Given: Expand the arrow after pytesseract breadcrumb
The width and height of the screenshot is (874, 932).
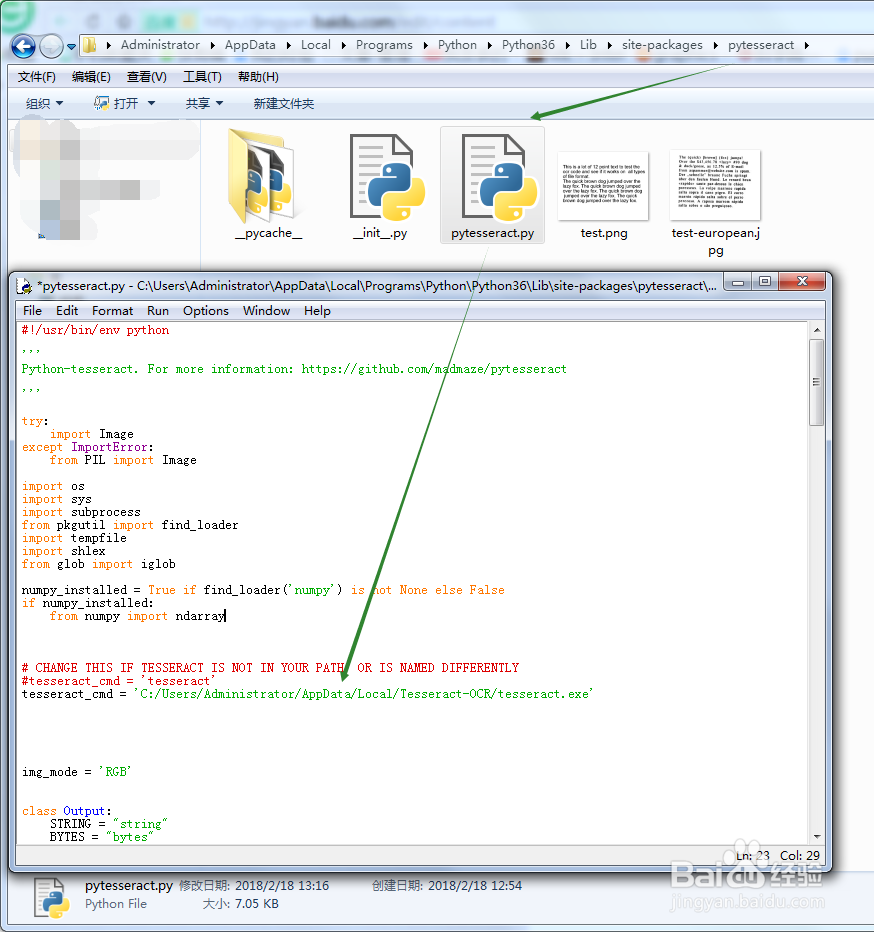Looking at the screenshot, I should 807,45.
